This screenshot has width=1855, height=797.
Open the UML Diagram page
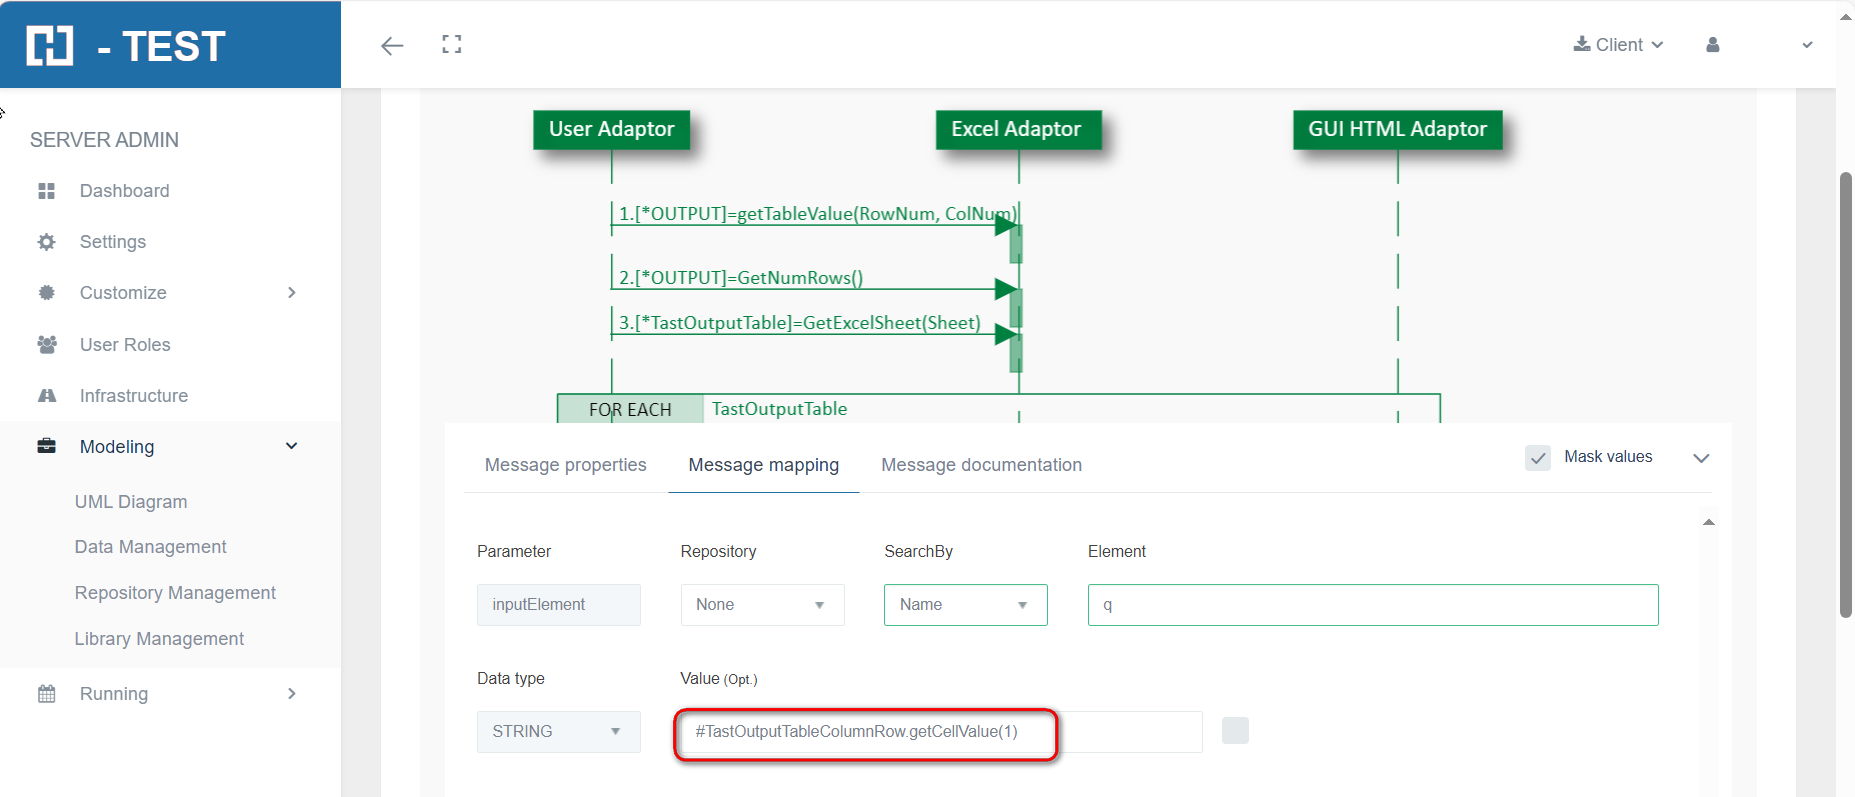[131, 502]
